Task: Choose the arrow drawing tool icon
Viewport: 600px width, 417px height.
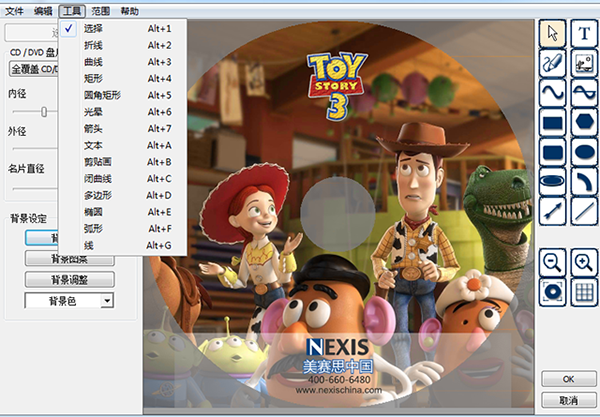Action: (x=552, y=211)
